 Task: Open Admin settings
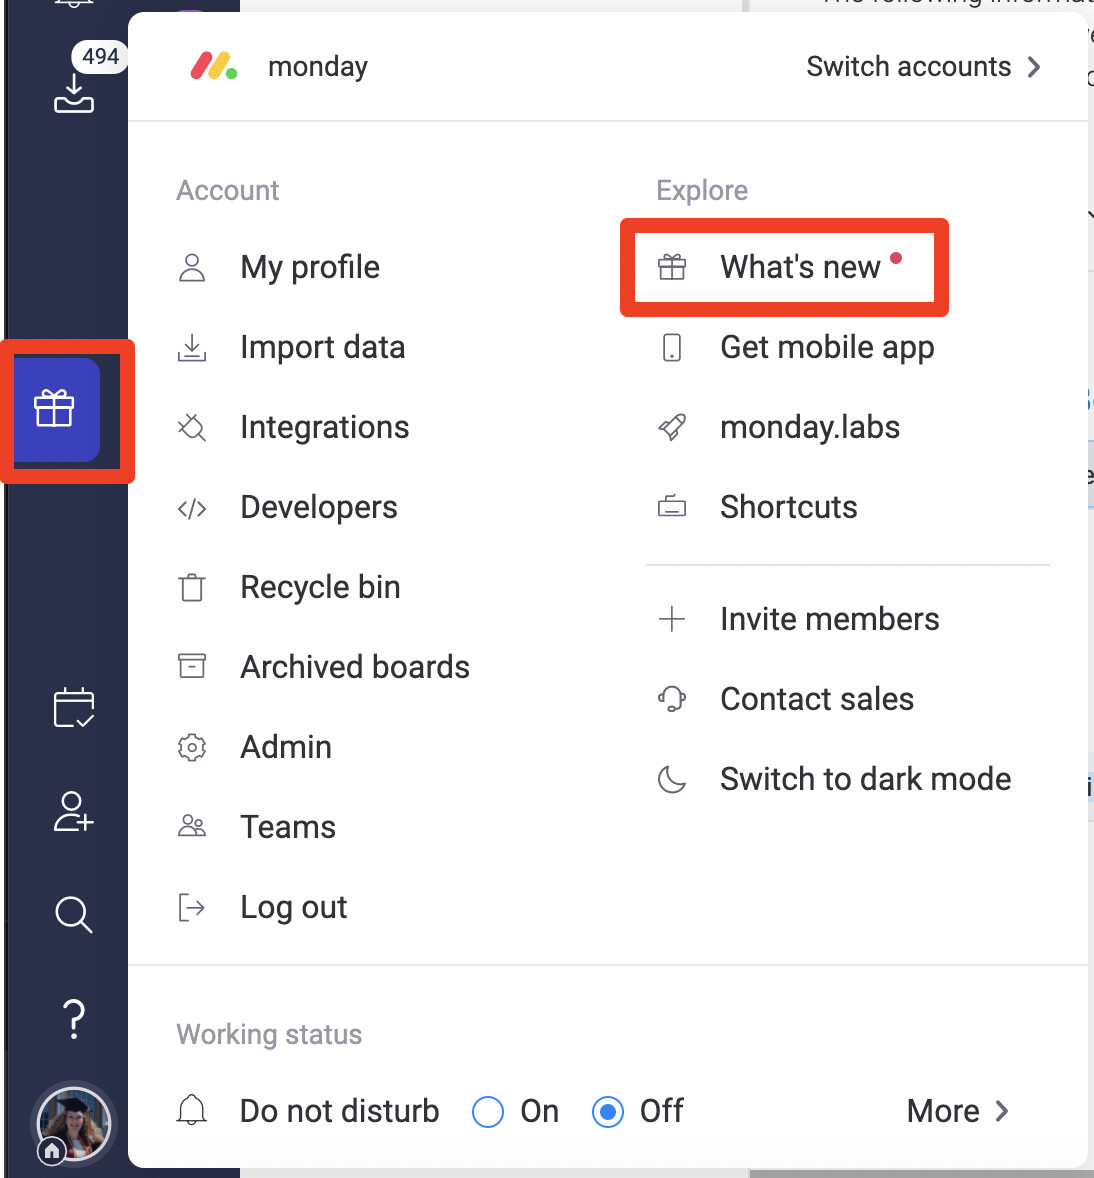coord(286,748)
